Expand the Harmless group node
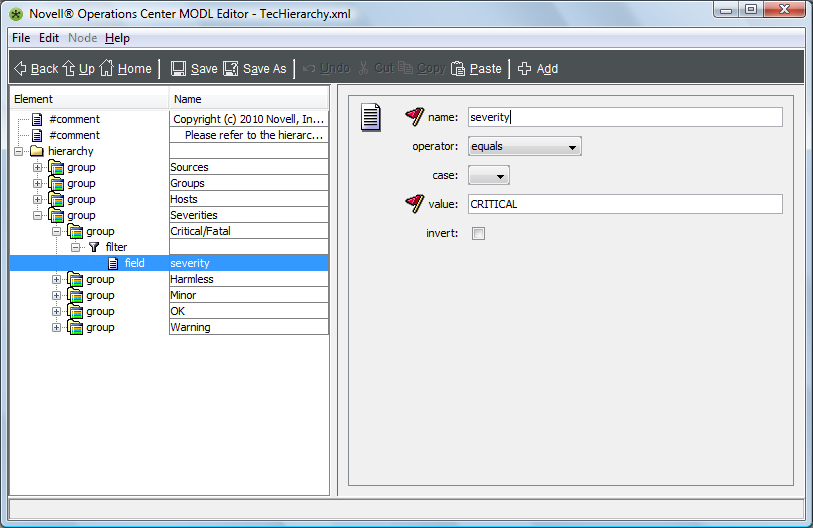Image resolution: width=813 pixels, height=528 pixels. point(57,280)
